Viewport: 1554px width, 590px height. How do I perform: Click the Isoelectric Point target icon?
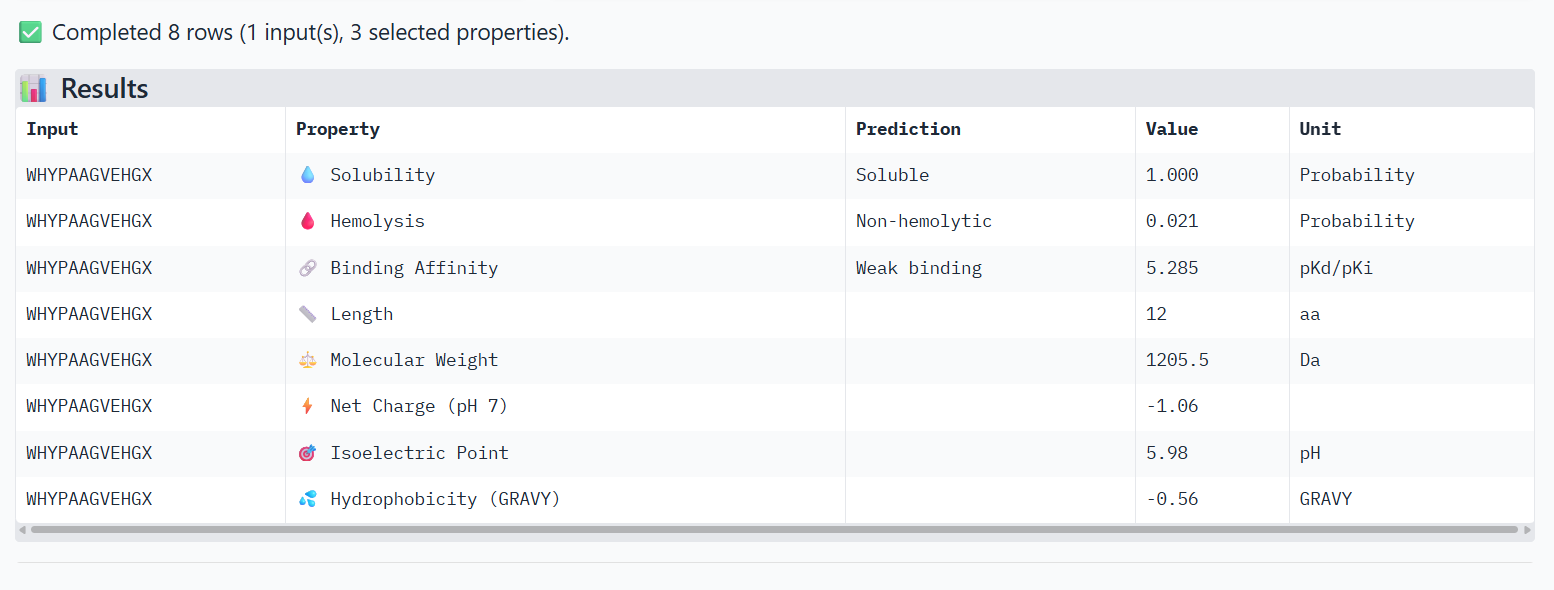click(x=310, y=452)
